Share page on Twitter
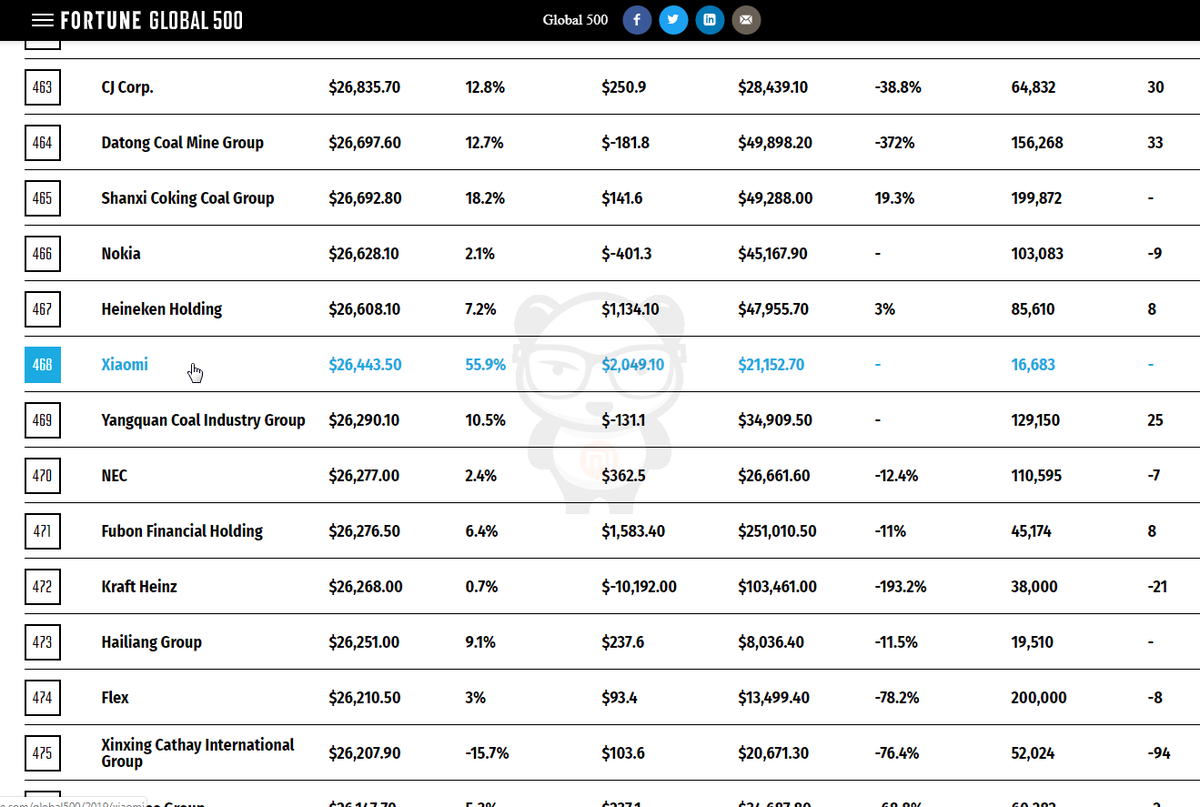 tap(673, 20)
